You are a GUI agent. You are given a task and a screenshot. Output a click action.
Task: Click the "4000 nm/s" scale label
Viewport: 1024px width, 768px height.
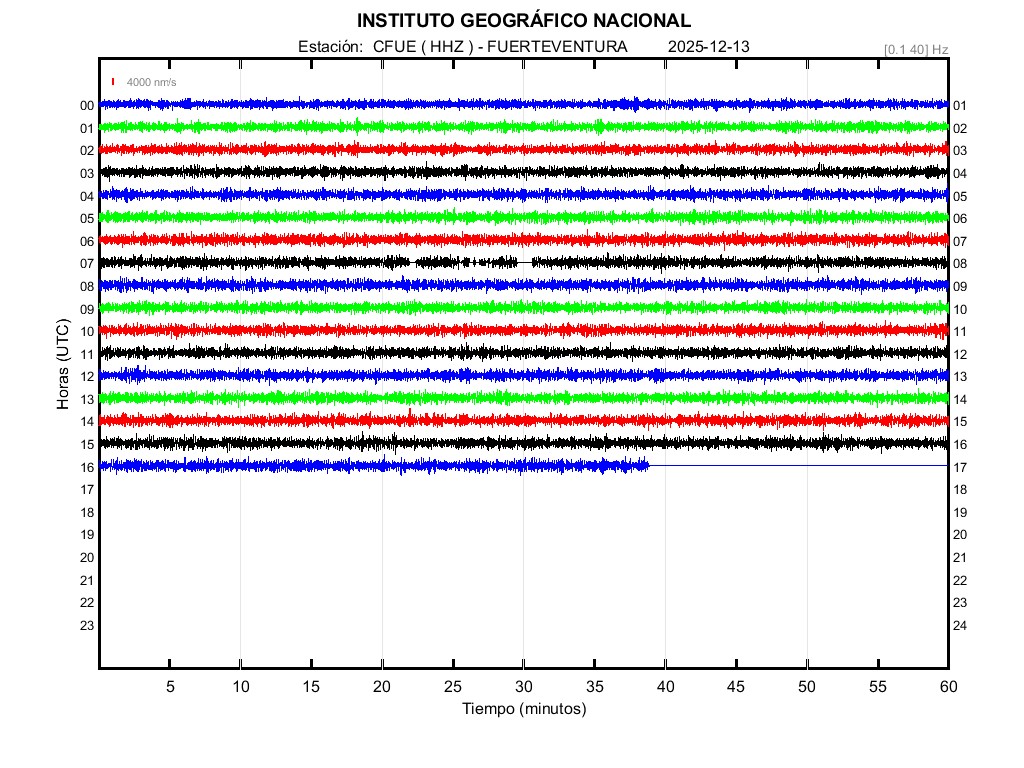(151, 82)
